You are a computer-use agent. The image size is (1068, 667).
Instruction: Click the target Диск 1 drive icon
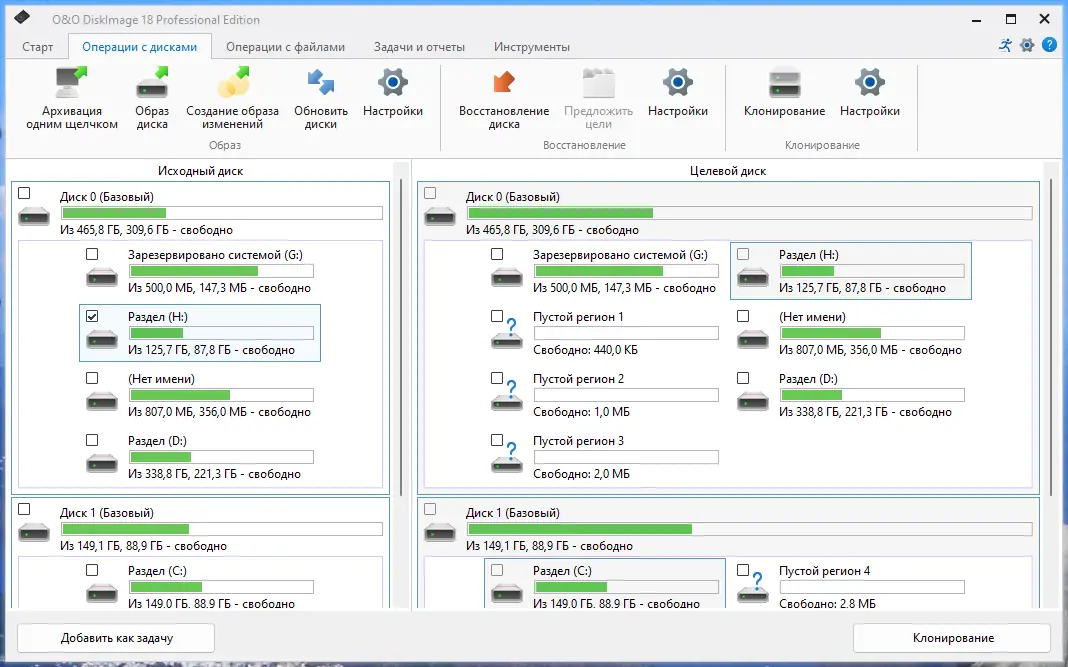pos(440,533)
